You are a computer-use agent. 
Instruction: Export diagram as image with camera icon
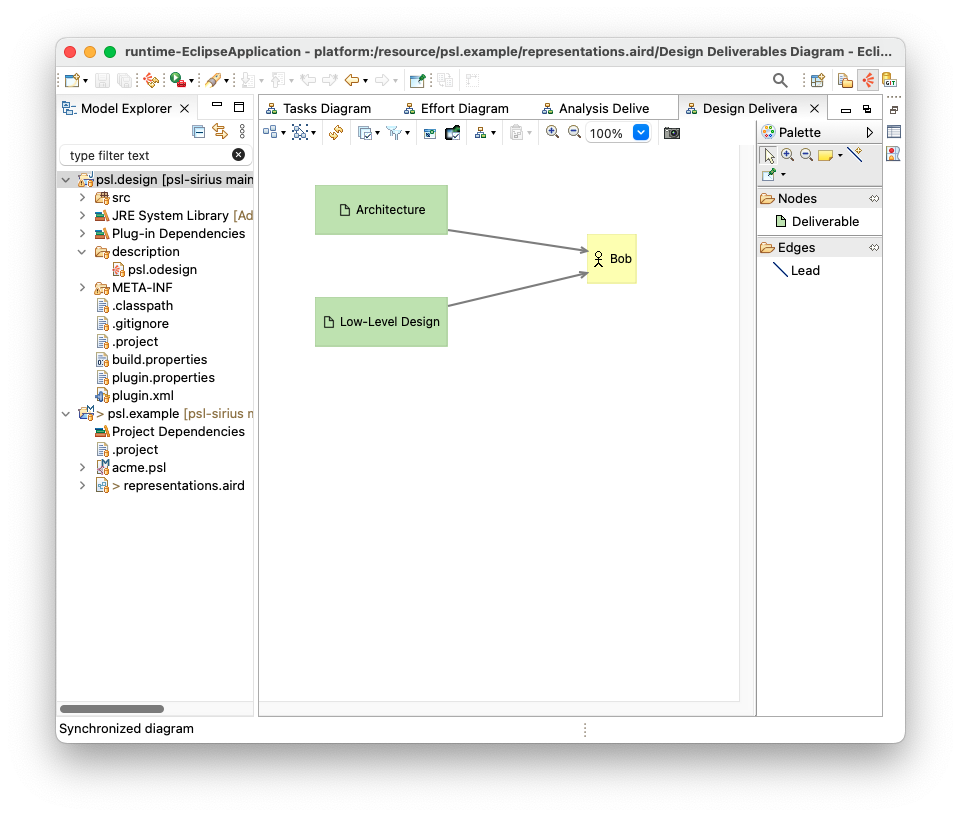click(672, 133)
